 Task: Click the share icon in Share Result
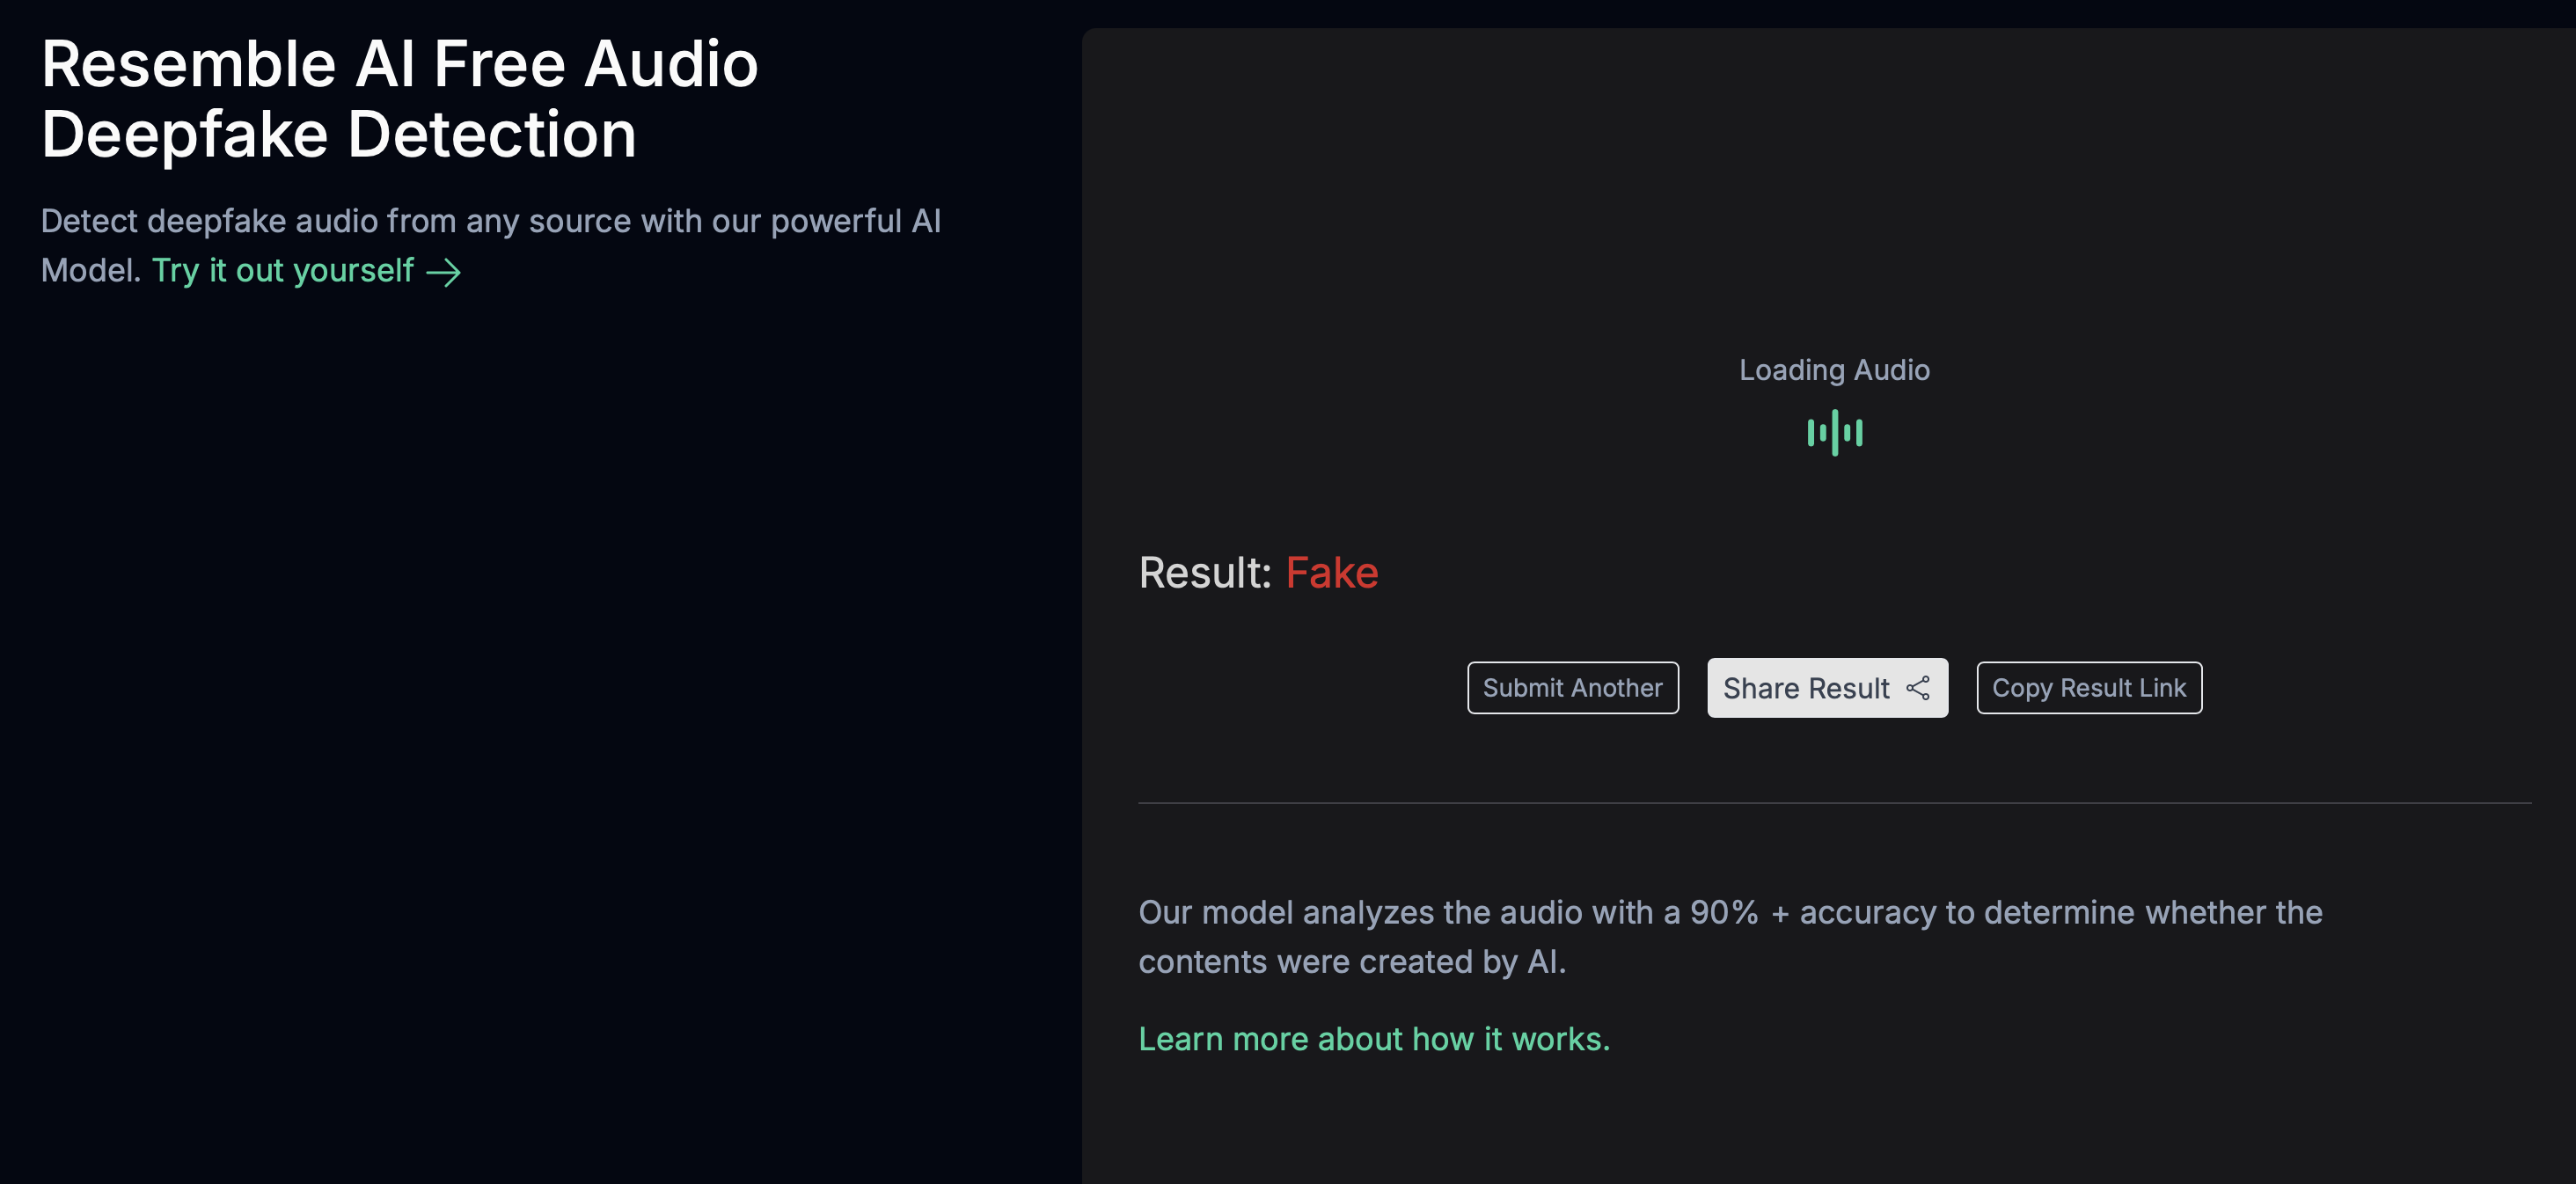pos(1917,688)
